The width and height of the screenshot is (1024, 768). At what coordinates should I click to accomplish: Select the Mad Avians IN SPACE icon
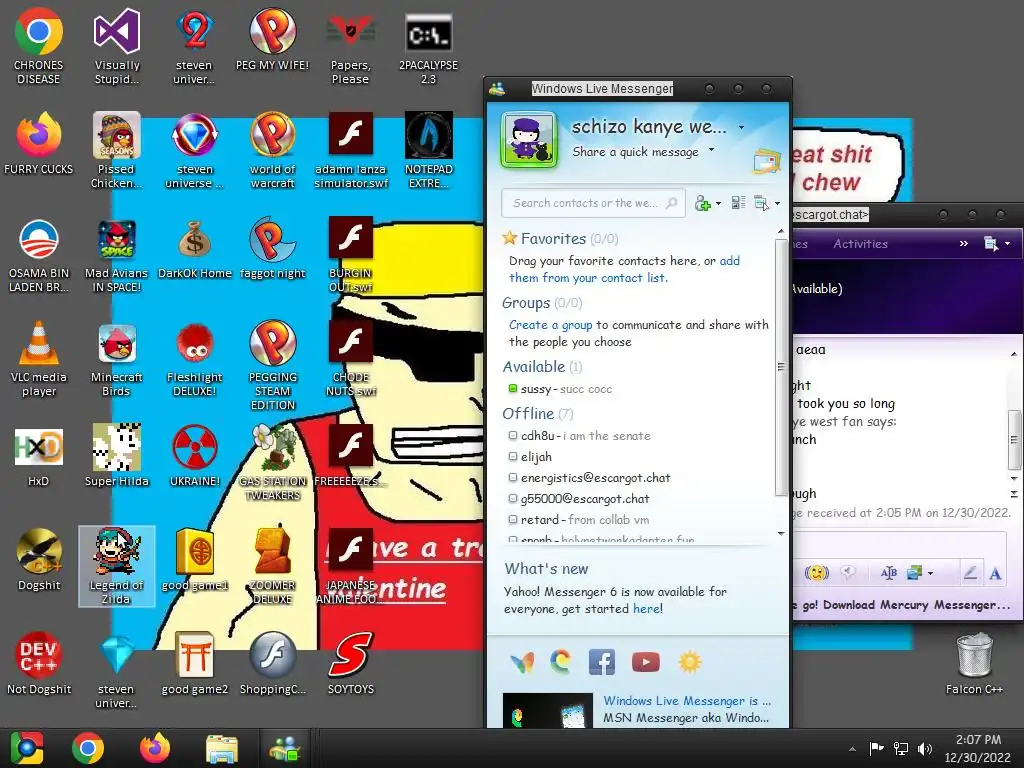[x=117, y=256]
